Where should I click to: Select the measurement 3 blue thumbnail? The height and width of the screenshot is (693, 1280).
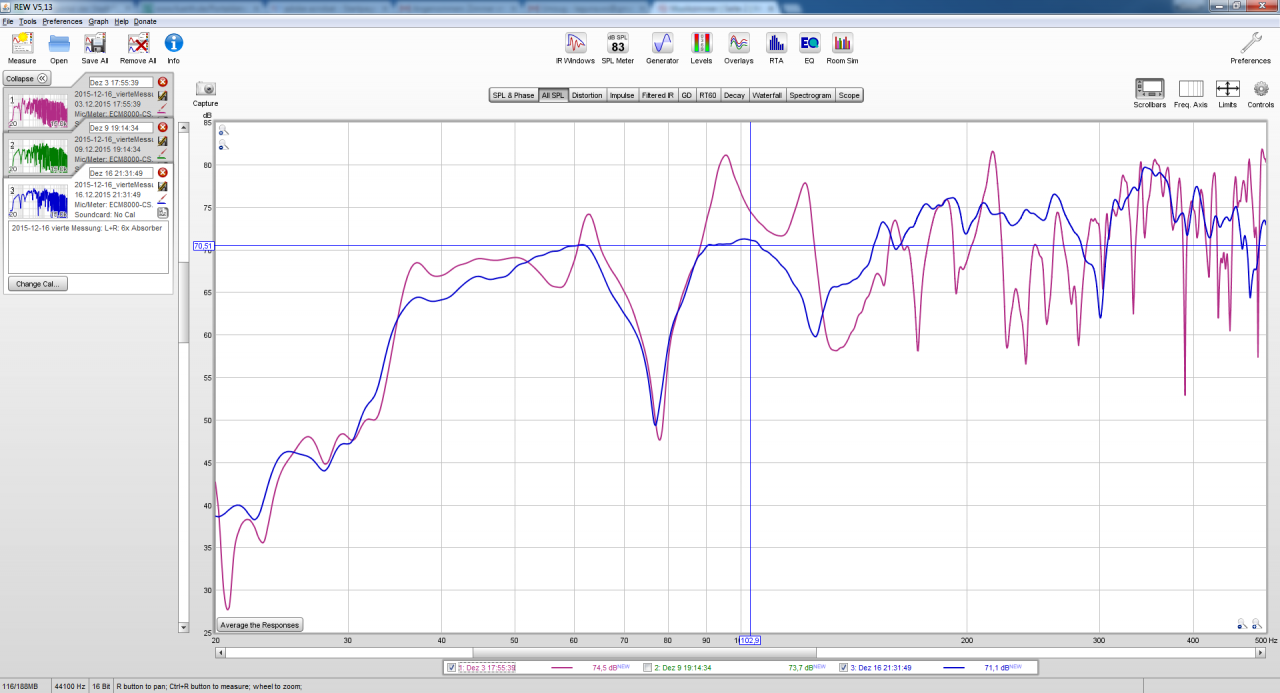pos(39,200)
